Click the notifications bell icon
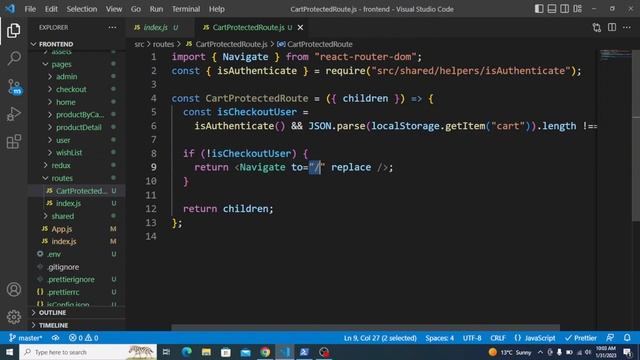 point(627,338)
